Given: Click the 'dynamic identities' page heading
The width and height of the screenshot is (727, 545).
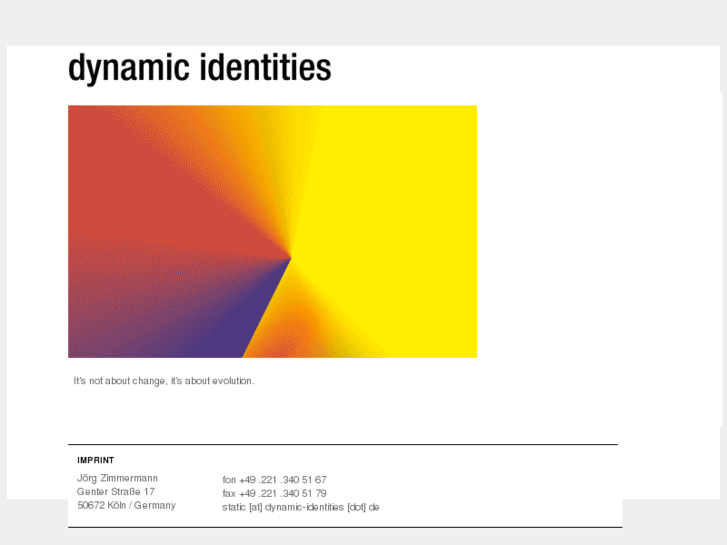Looking at the screenshot, I should [x=200, y=69].
